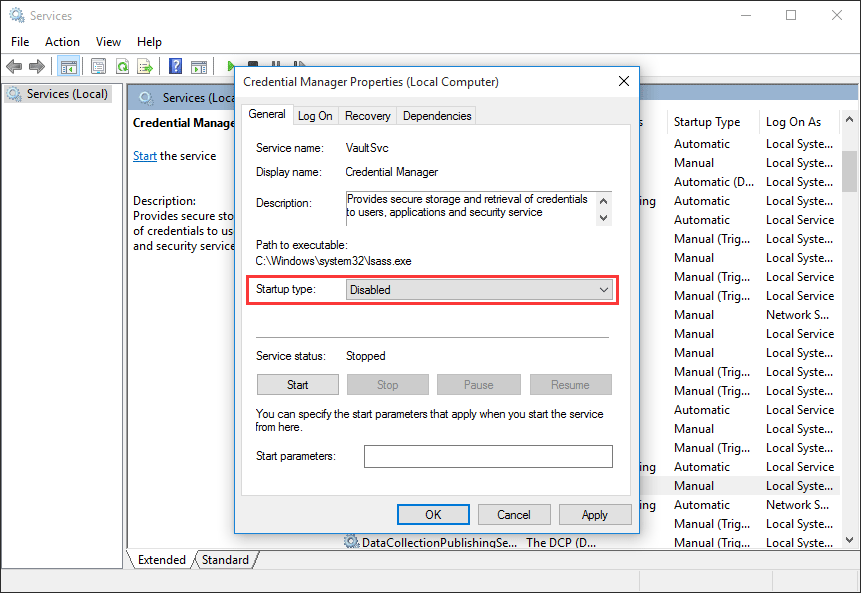Minimize the Services window

[746, 15]
